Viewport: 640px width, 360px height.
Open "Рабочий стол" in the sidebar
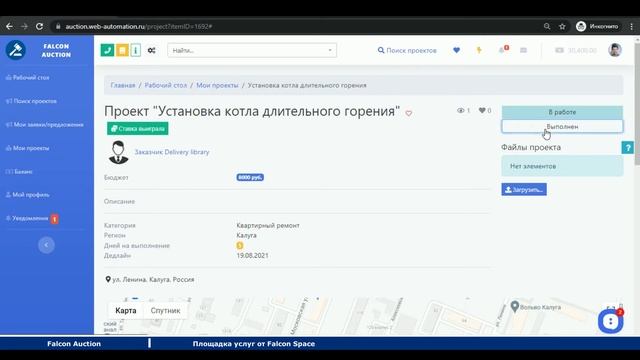pos(28,78)
